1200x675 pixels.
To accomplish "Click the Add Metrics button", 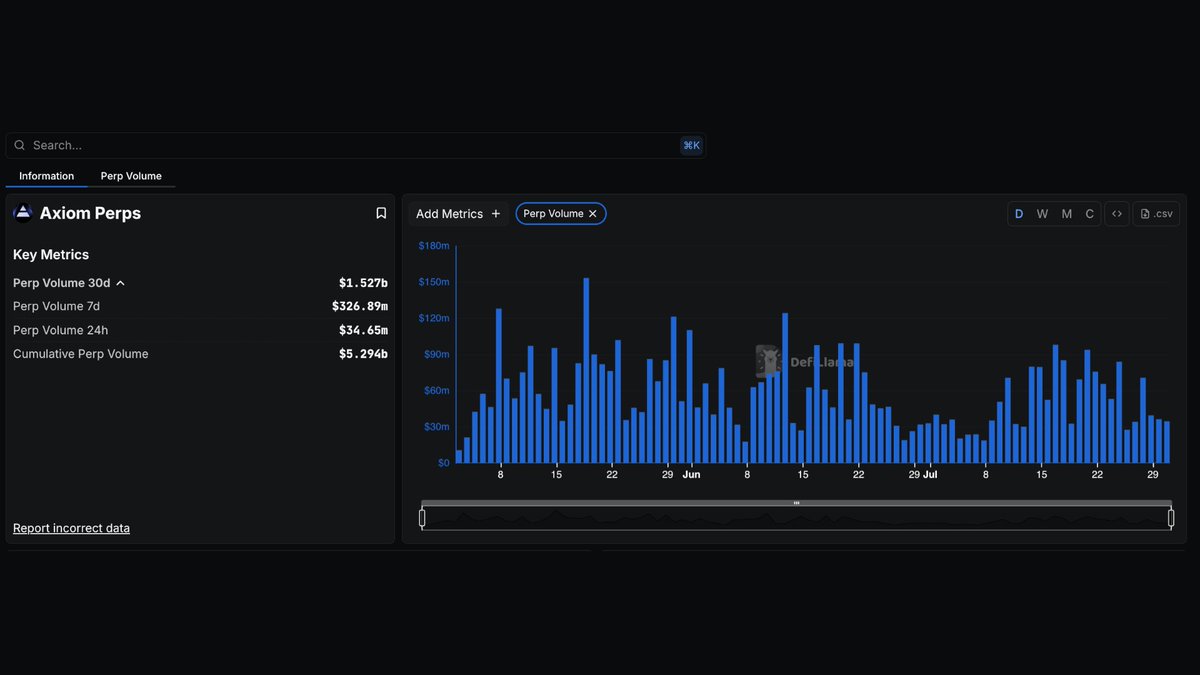I will click(458, 214).
